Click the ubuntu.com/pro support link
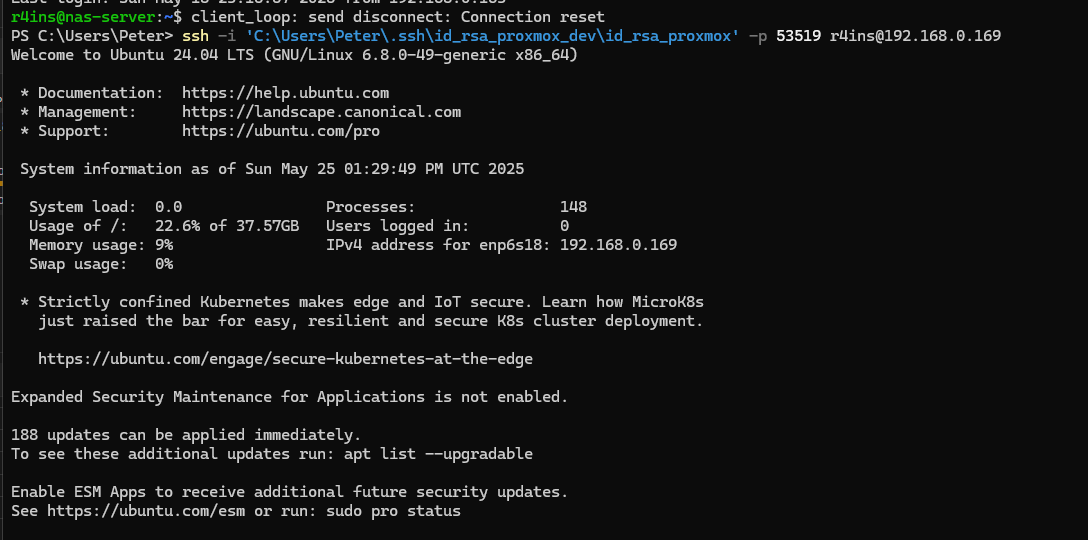1088x540 pixels. [x=280, y=131]
